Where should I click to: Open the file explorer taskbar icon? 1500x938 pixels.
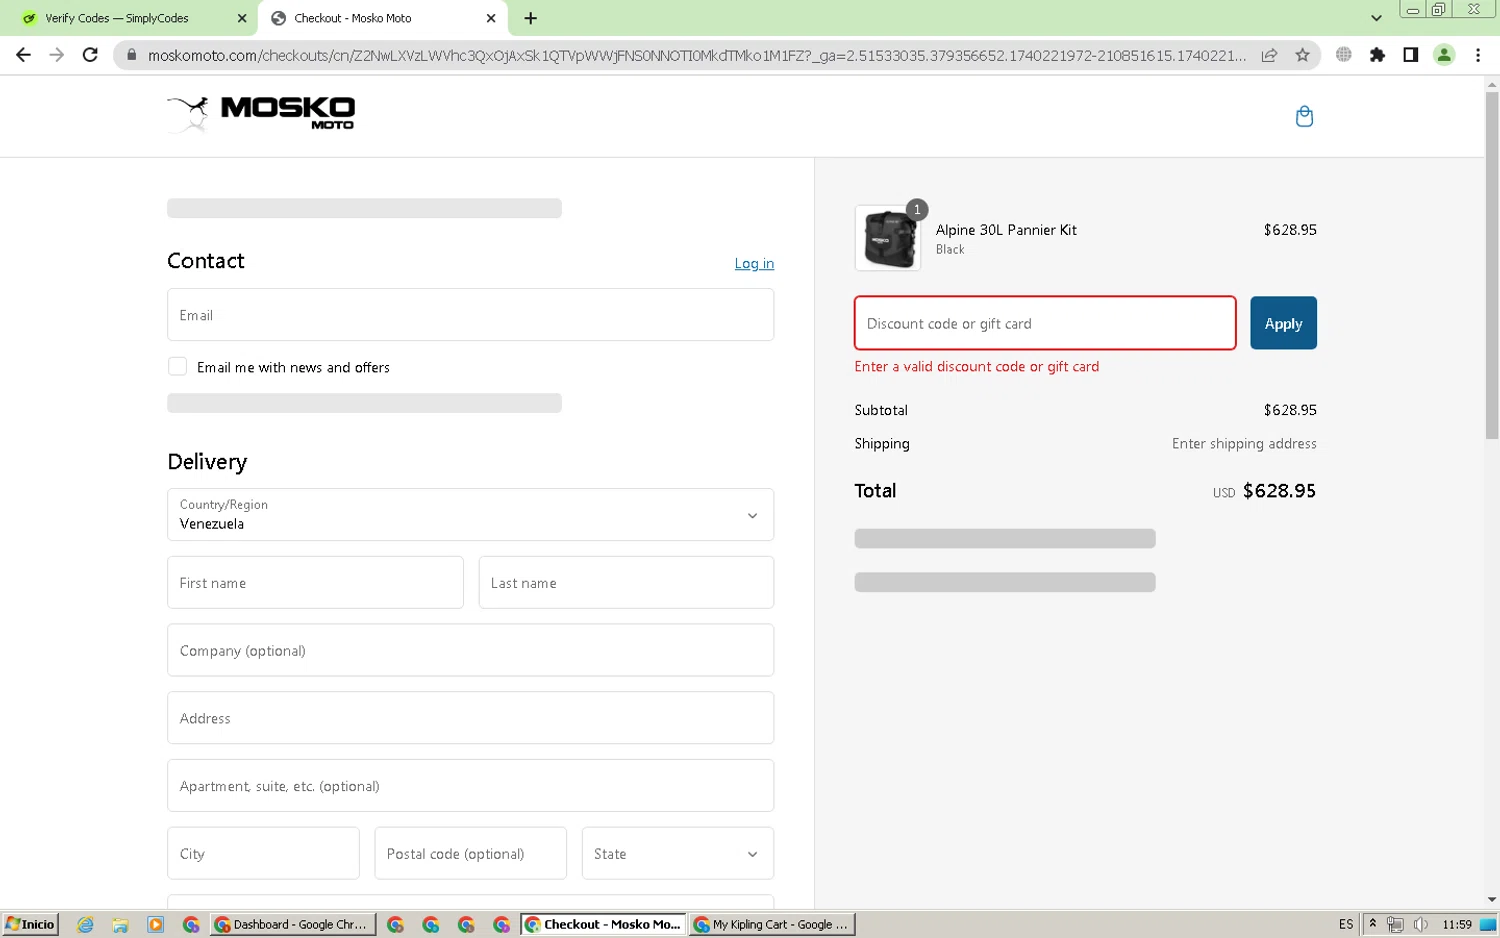(120, 925)
